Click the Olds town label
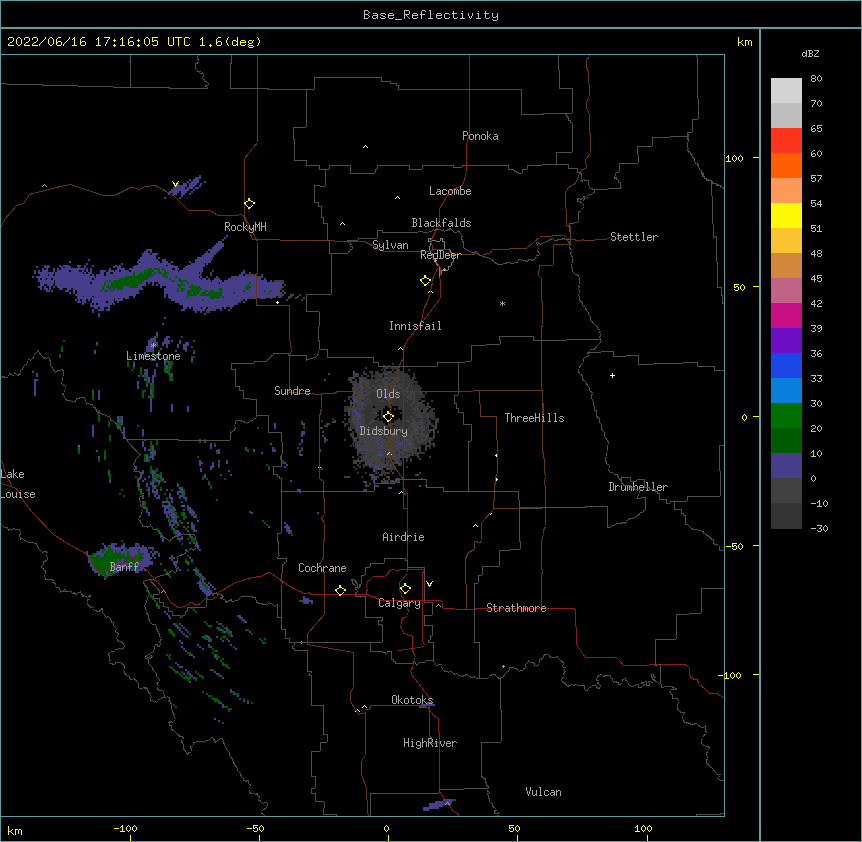The image size is (862, 842). 388,394
